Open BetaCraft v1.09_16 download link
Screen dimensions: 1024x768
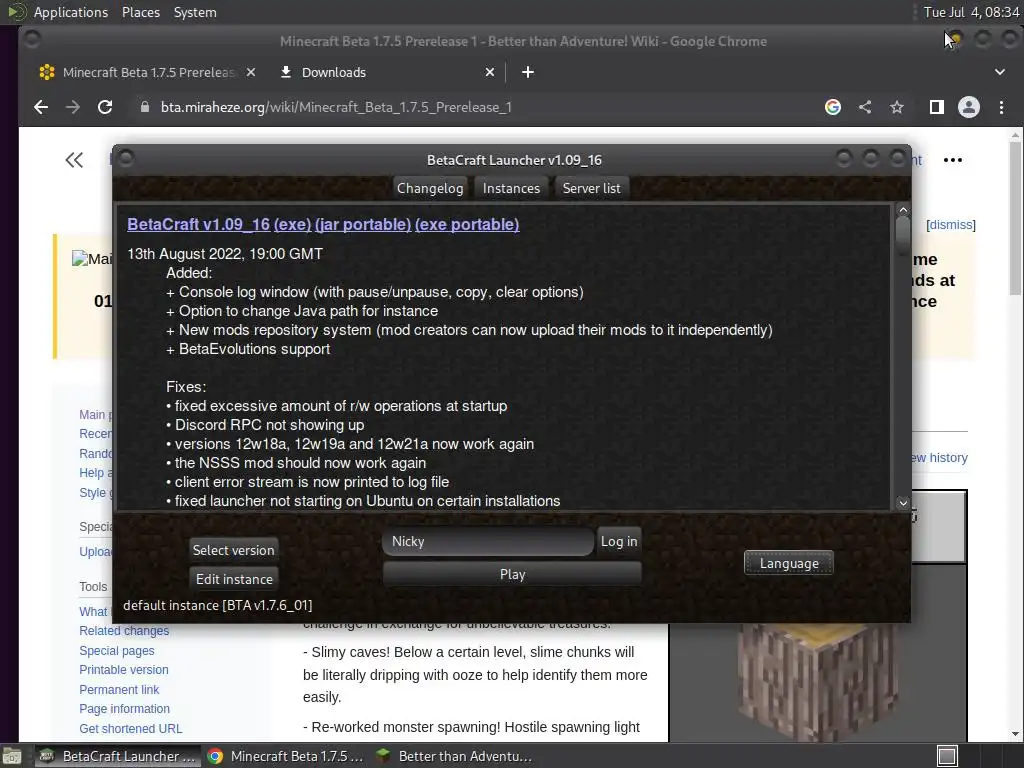(199, 225)
